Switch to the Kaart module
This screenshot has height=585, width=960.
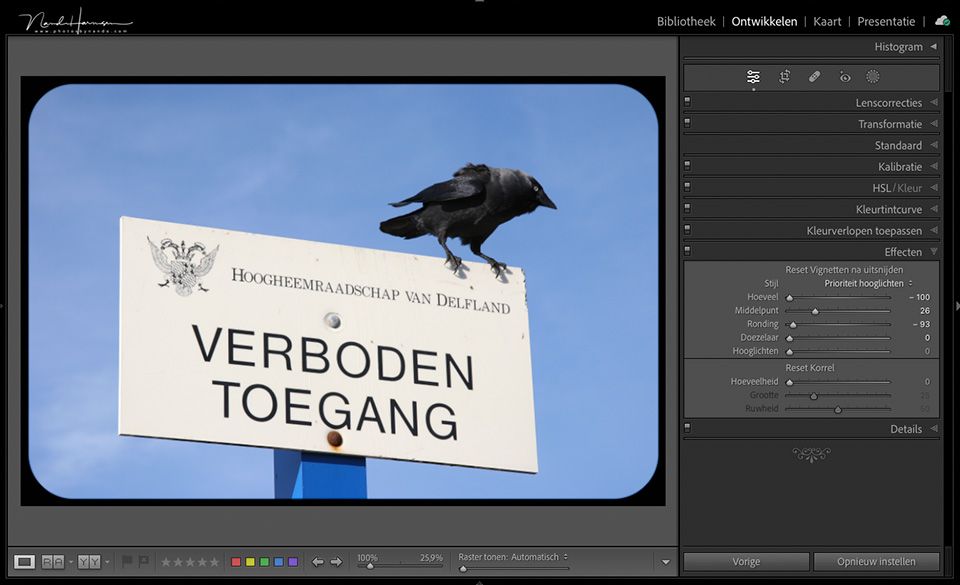tap(827, 21)
